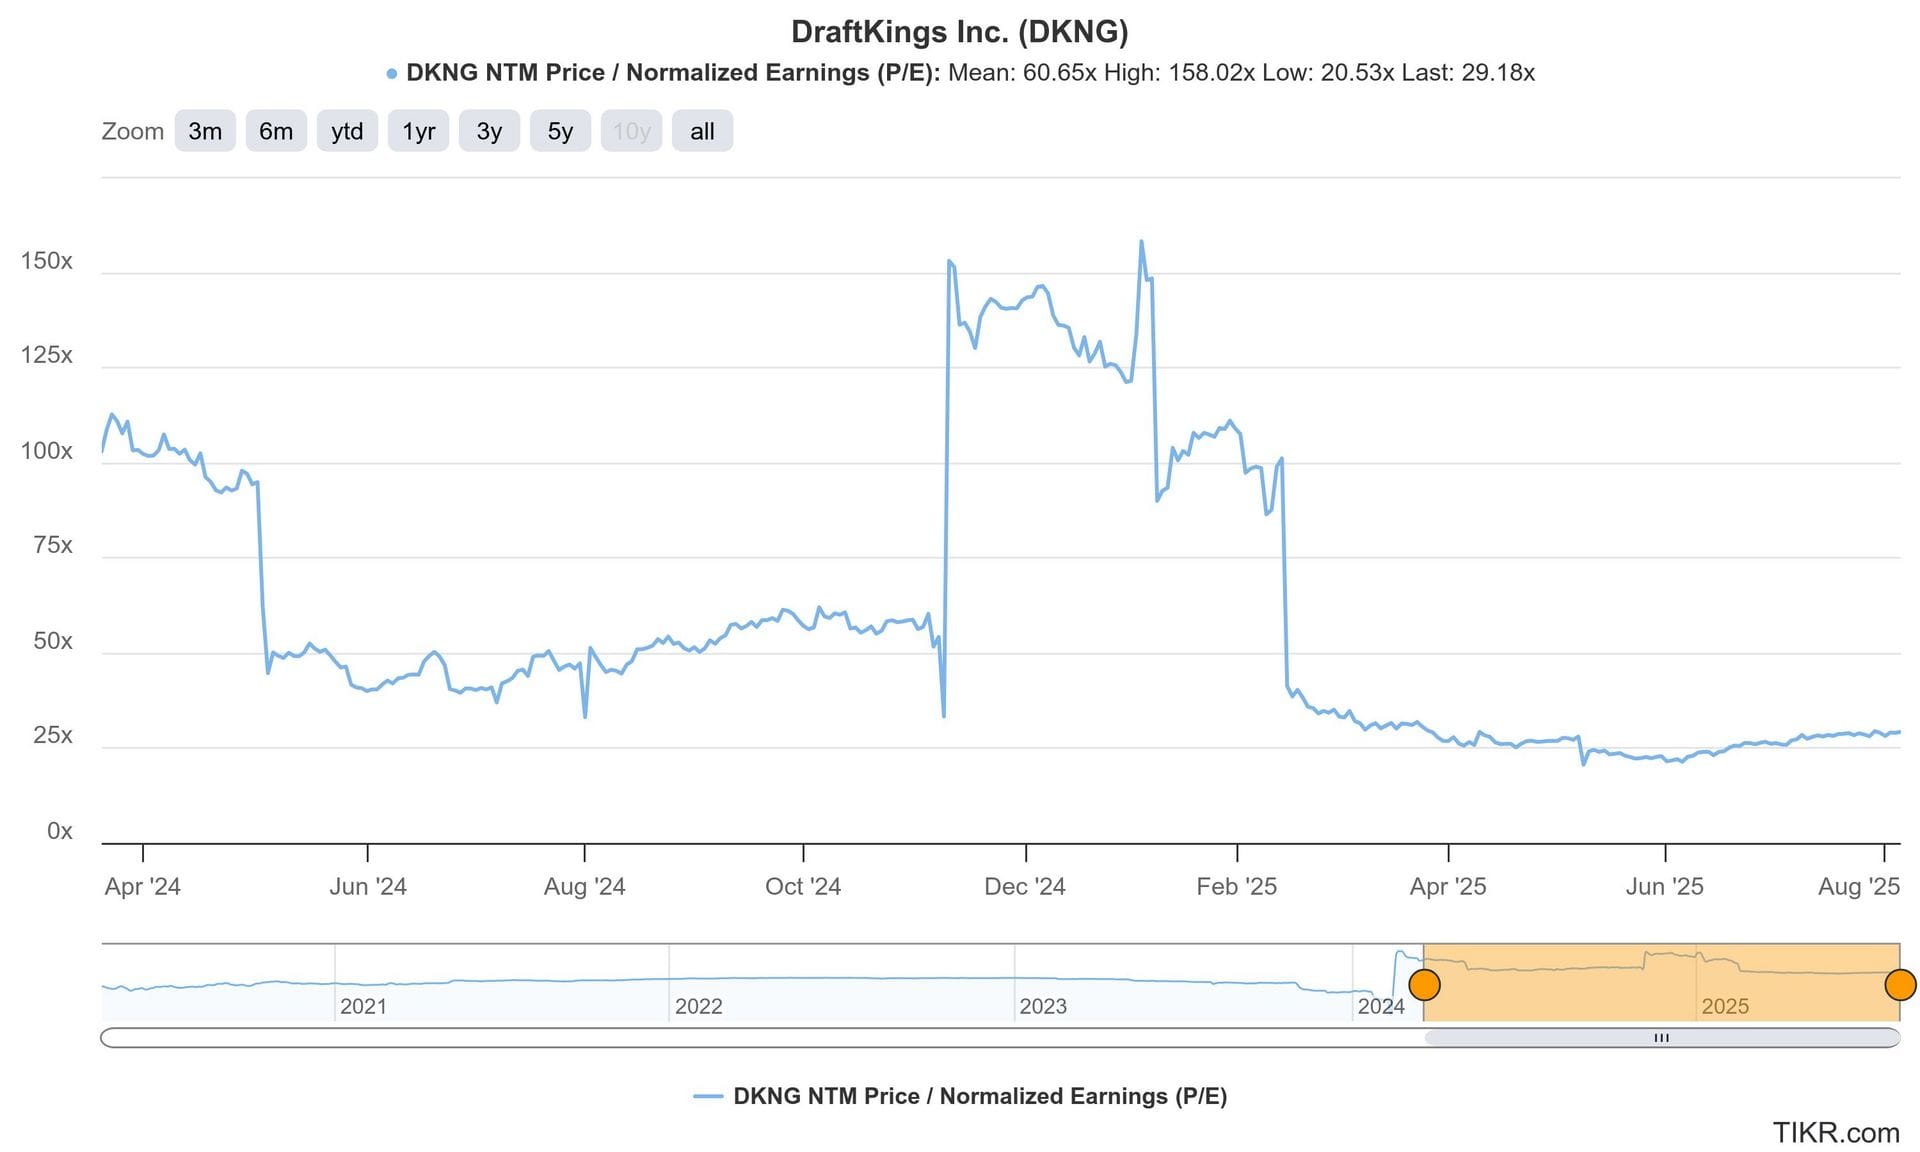Click the blue legend dot in header
The width and height of the screenshot is (1920, 1152).
click(x=392, y=73)
